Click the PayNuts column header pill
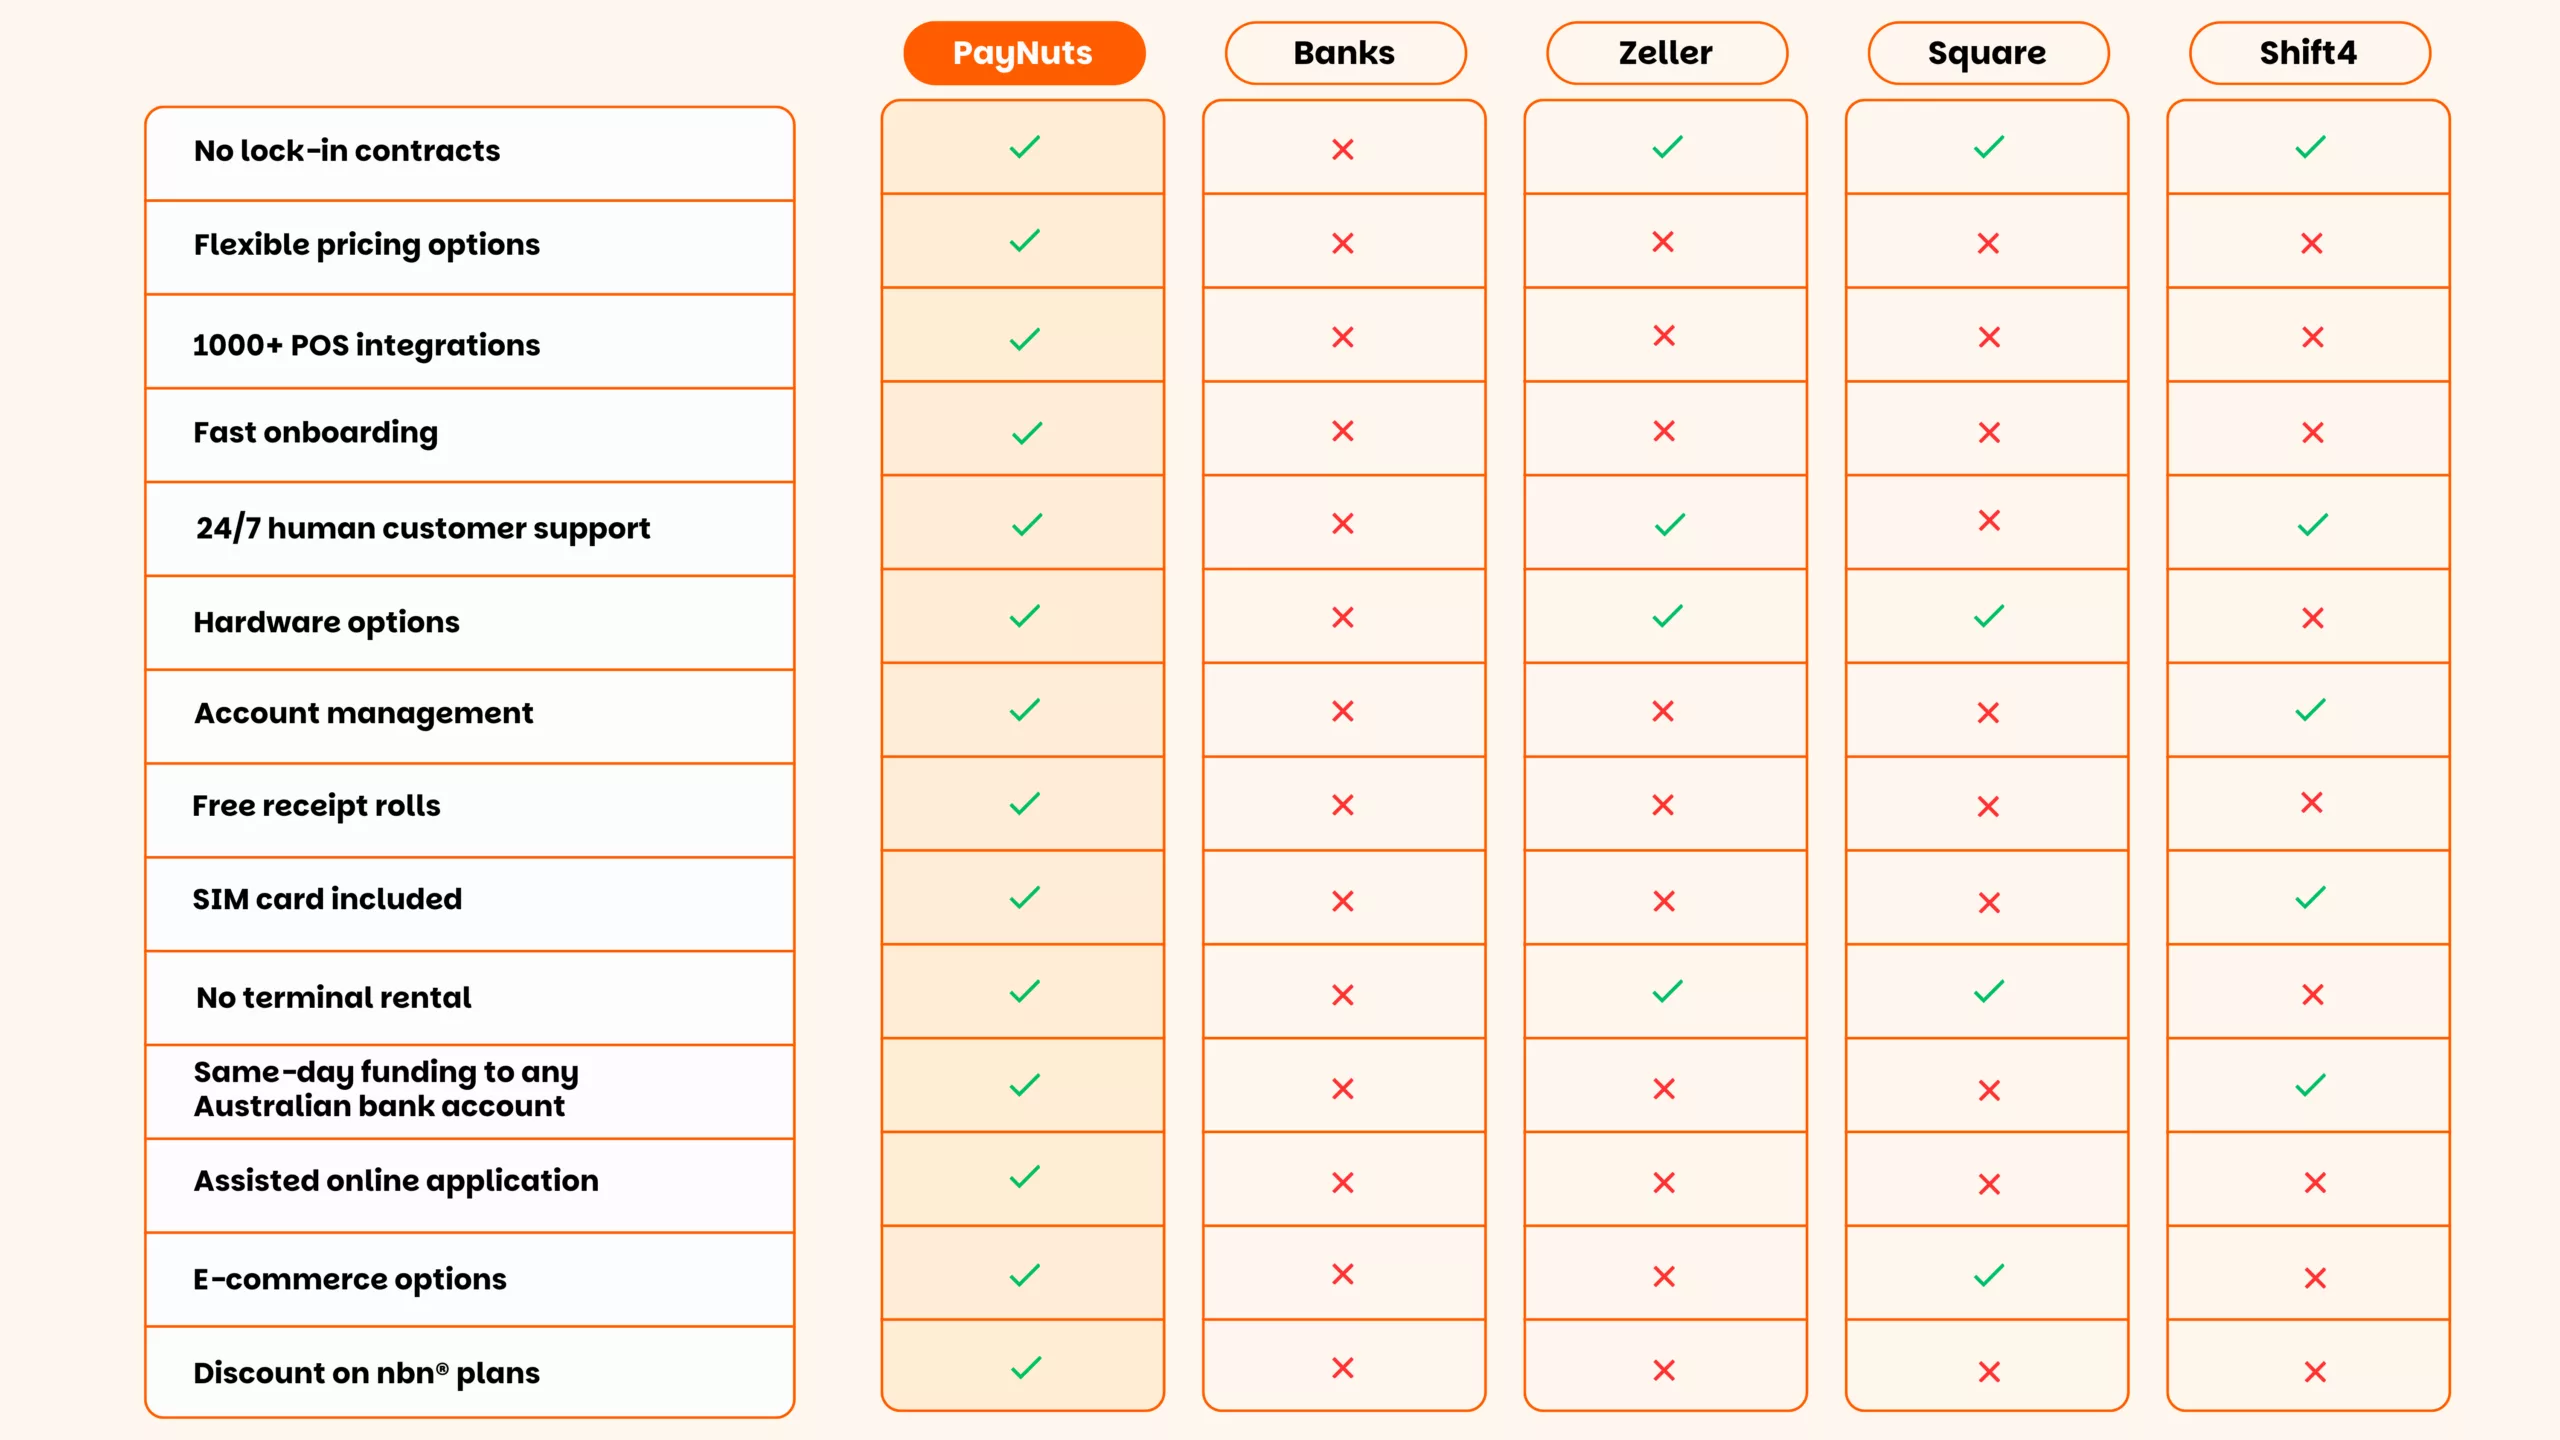This screenshot has width=2560, height=1440. click(1024, 53)
